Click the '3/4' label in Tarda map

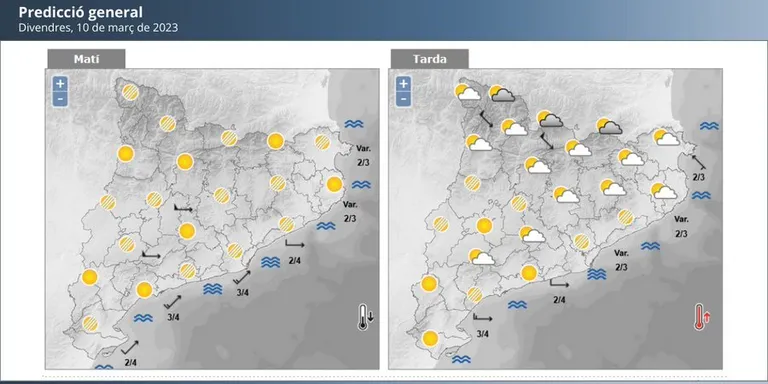tap(482, 334)
